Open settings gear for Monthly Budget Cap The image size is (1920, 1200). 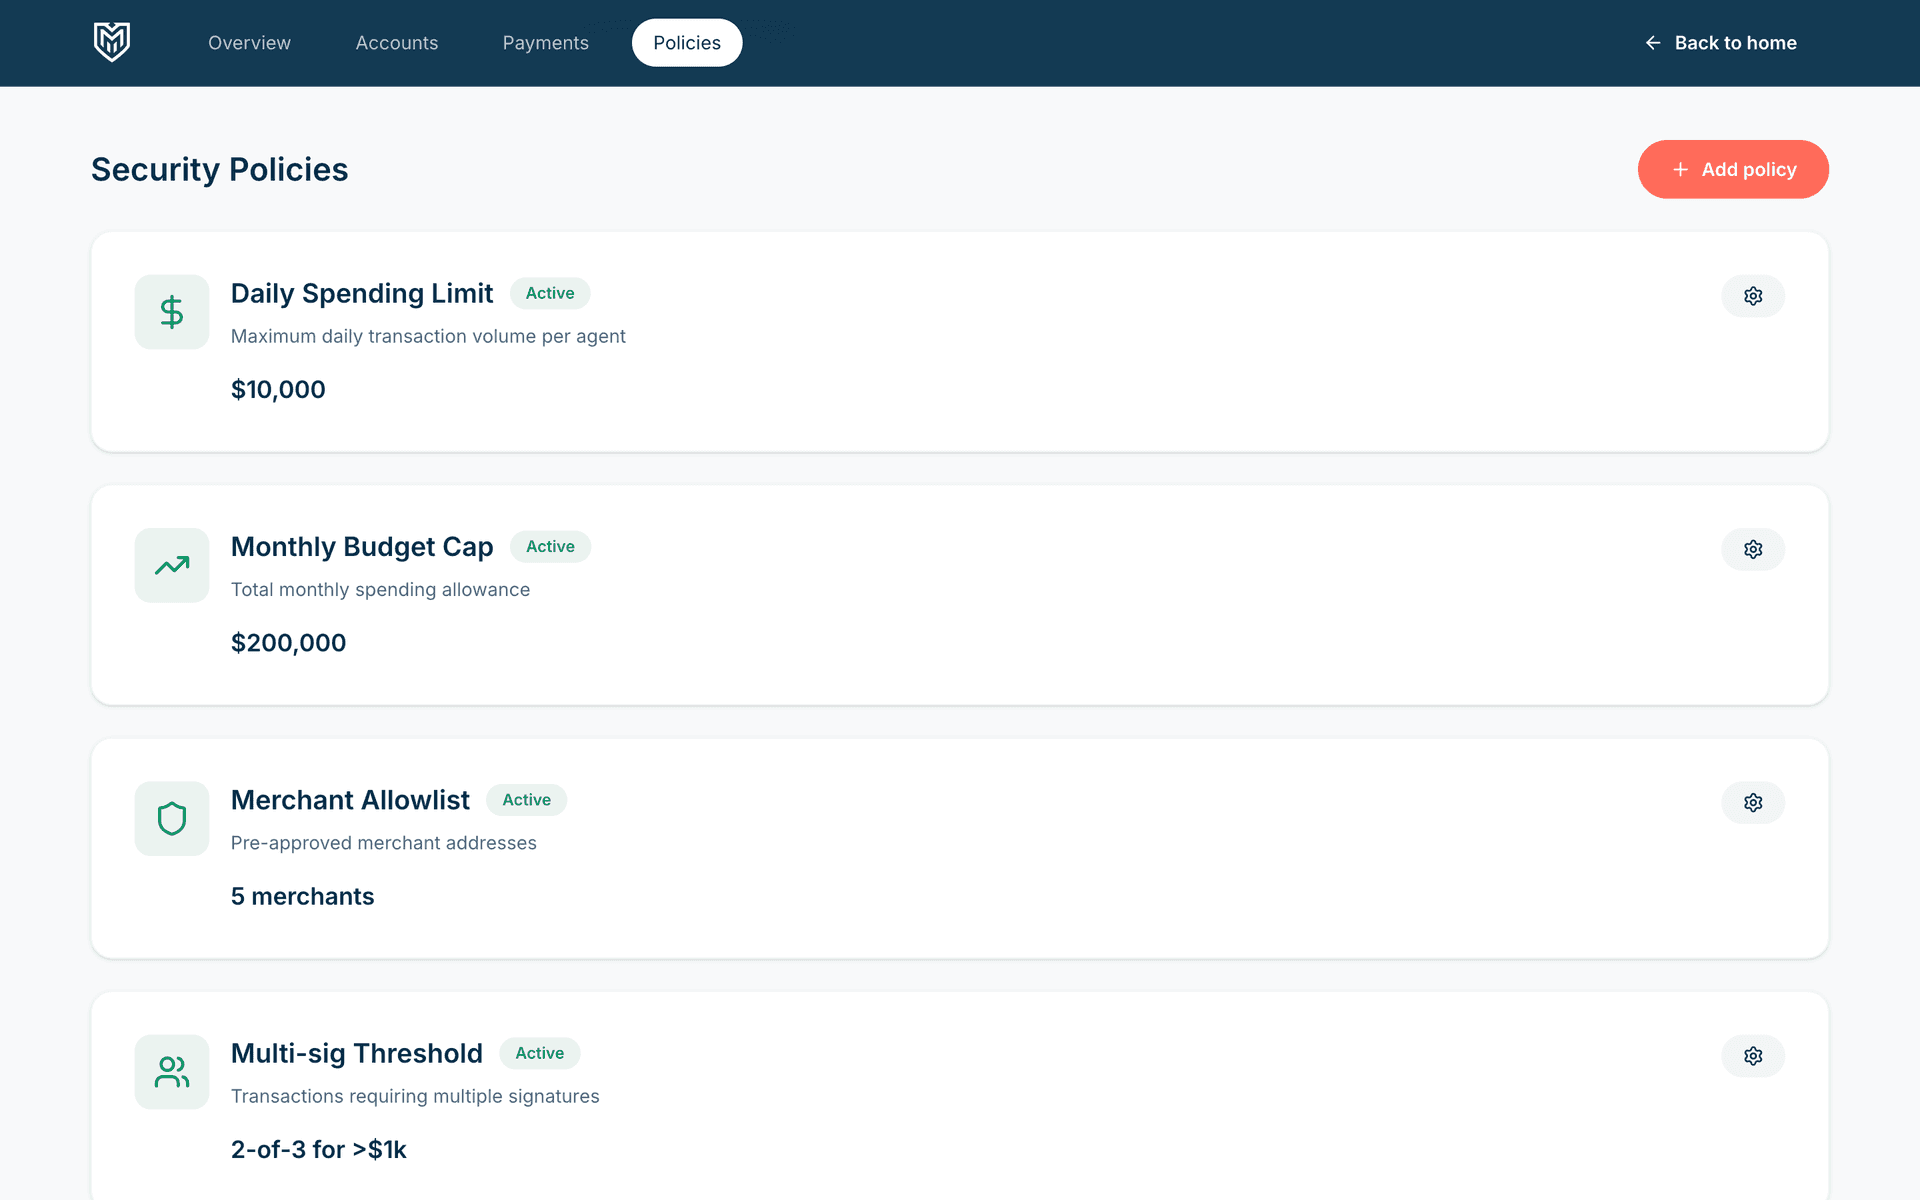coord(1752,549)
